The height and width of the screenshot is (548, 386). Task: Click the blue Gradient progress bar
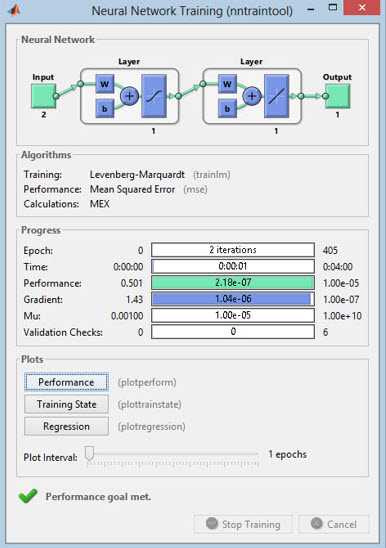(233, 299)
